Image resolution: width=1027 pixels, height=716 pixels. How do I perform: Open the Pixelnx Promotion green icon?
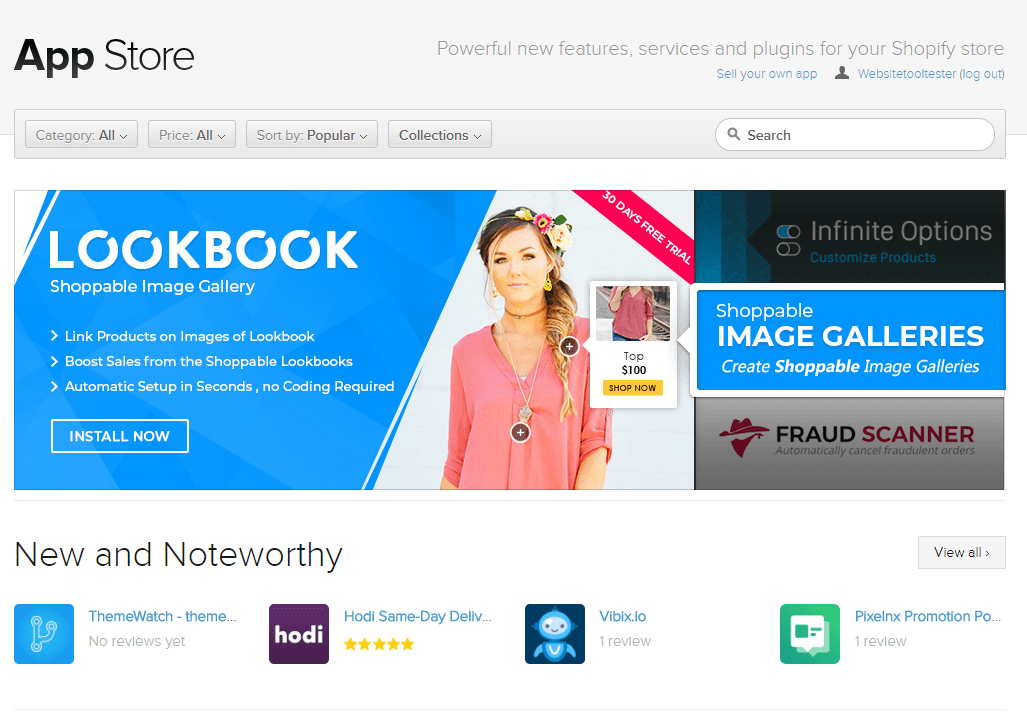pyautogui.click(x=810, y=633)
